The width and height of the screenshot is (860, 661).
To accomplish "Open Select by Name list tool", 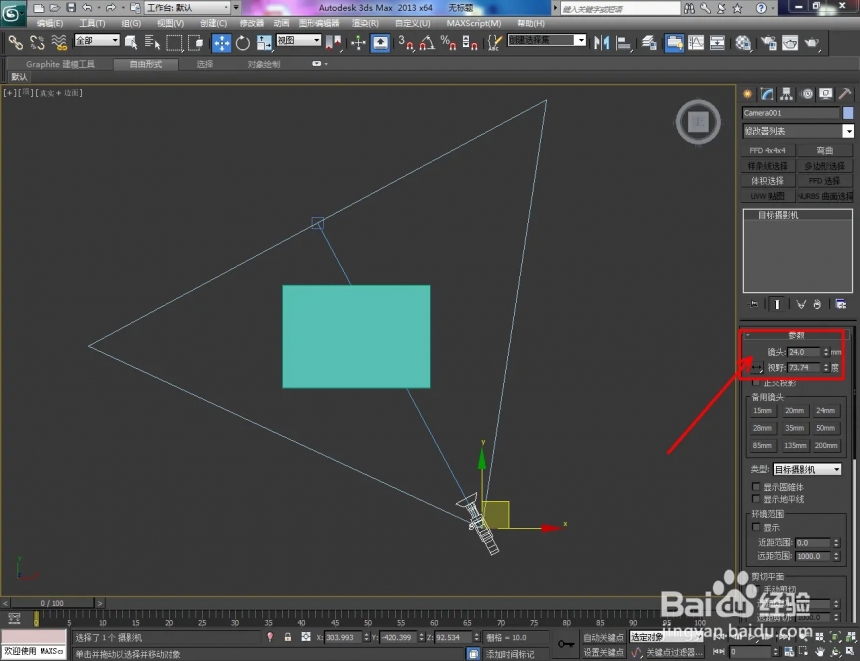I will [152, 42].
